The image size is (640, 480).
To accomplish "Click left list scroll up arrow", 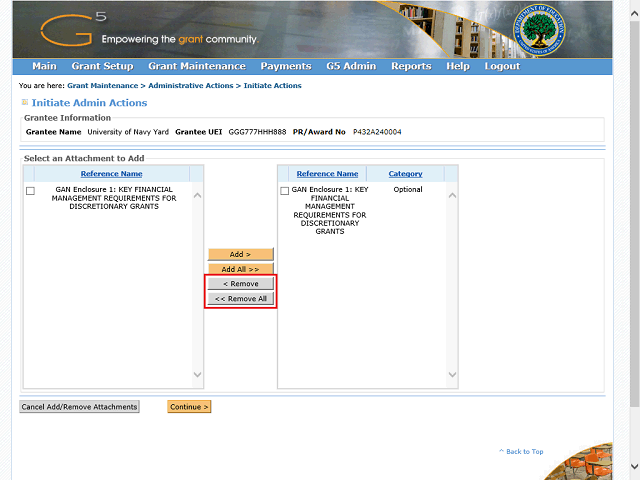I will (x=198, y=196).
